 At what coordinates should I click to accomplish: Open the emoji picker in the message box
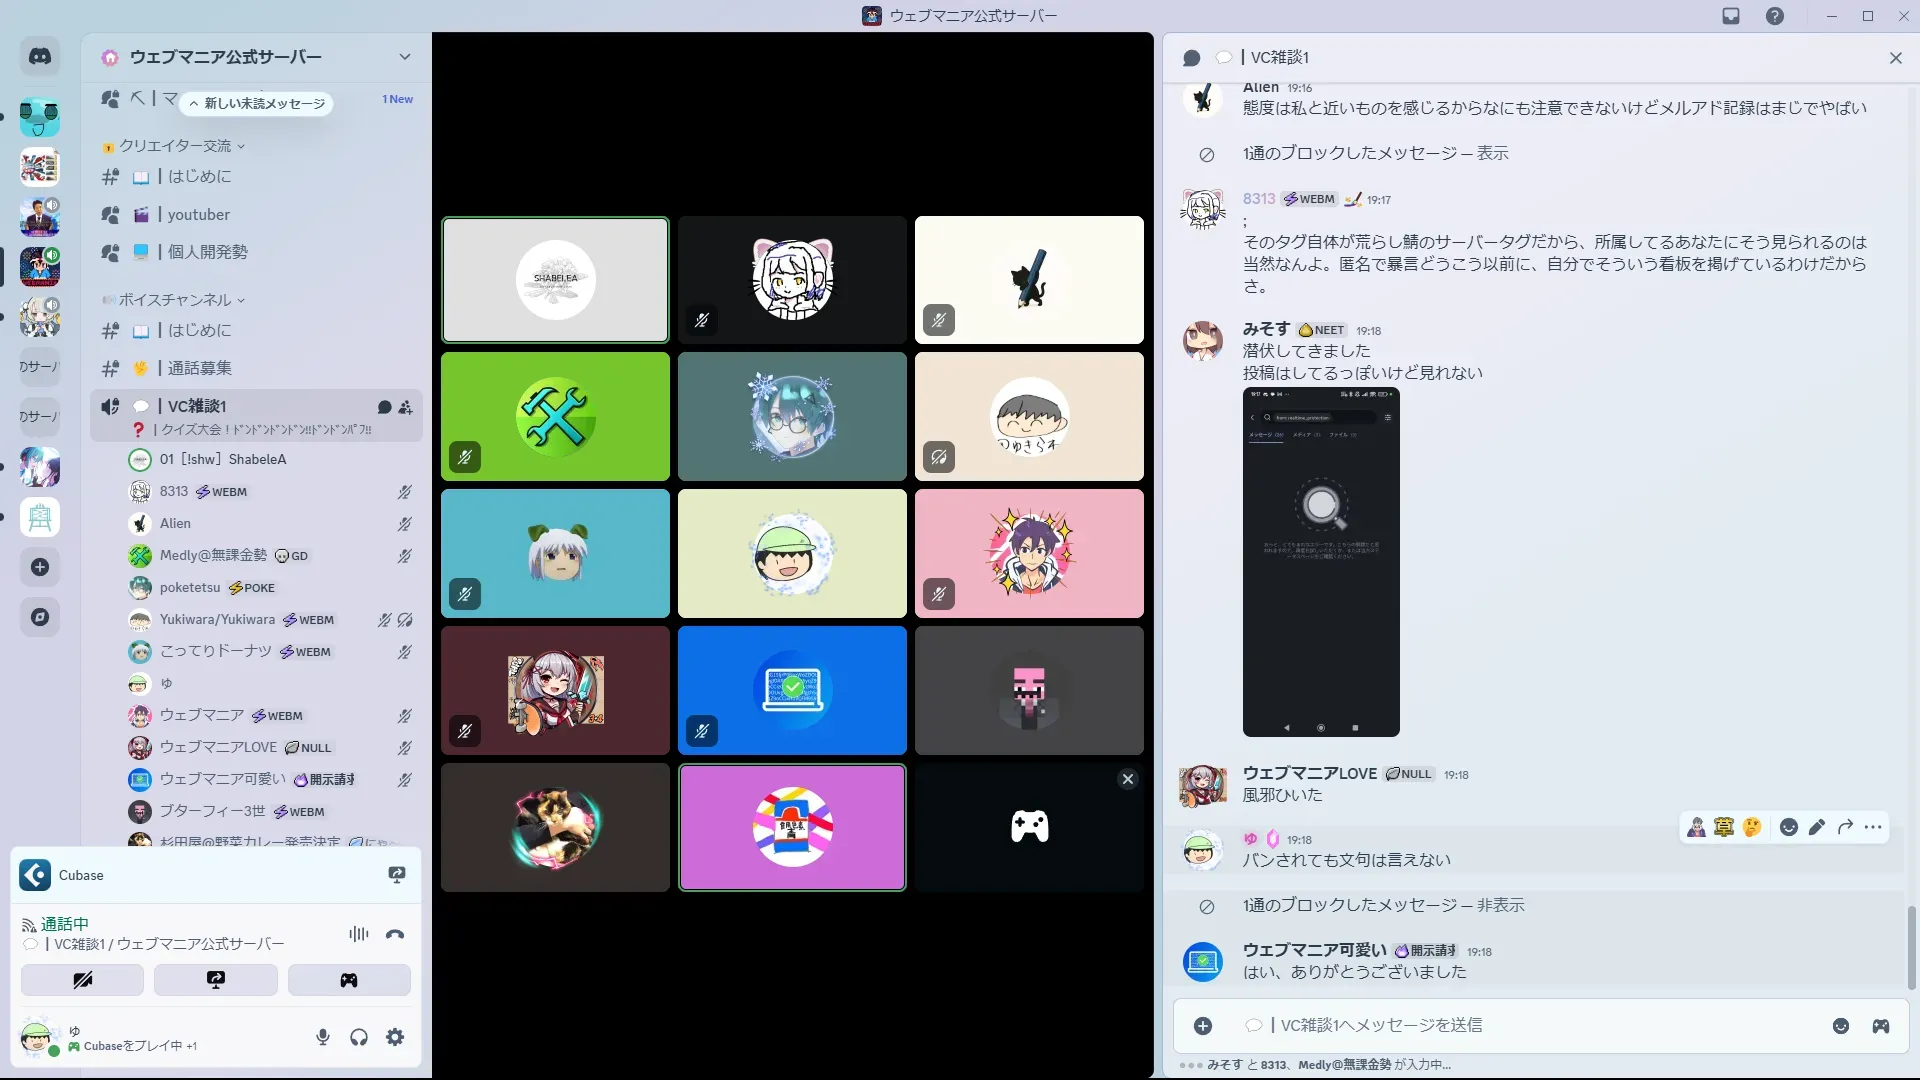(x=1840, y=1026)
